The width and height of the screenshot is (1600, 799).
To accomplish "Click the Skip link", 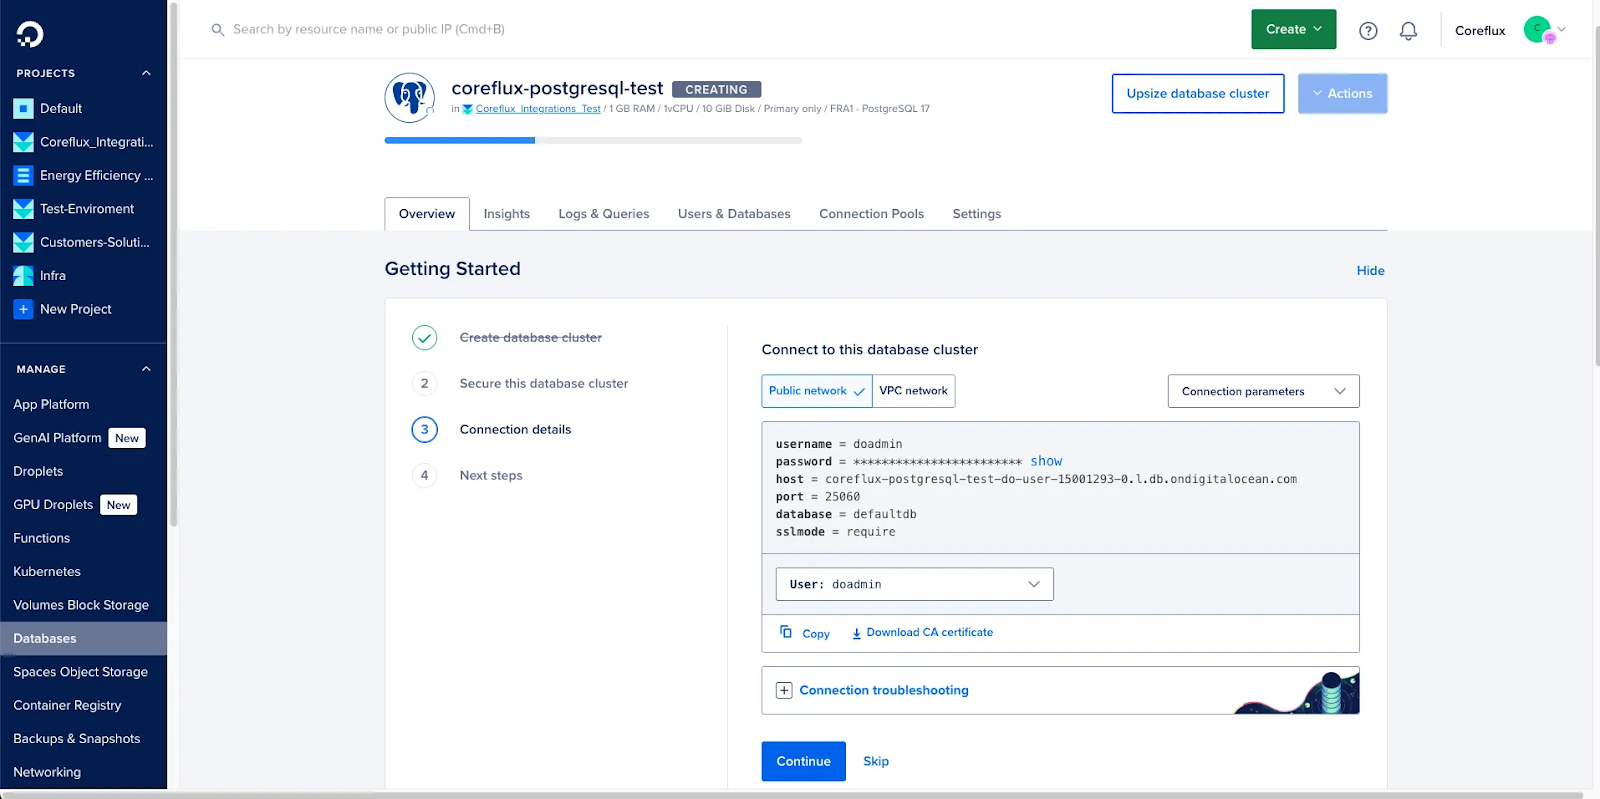I will 876,761.
